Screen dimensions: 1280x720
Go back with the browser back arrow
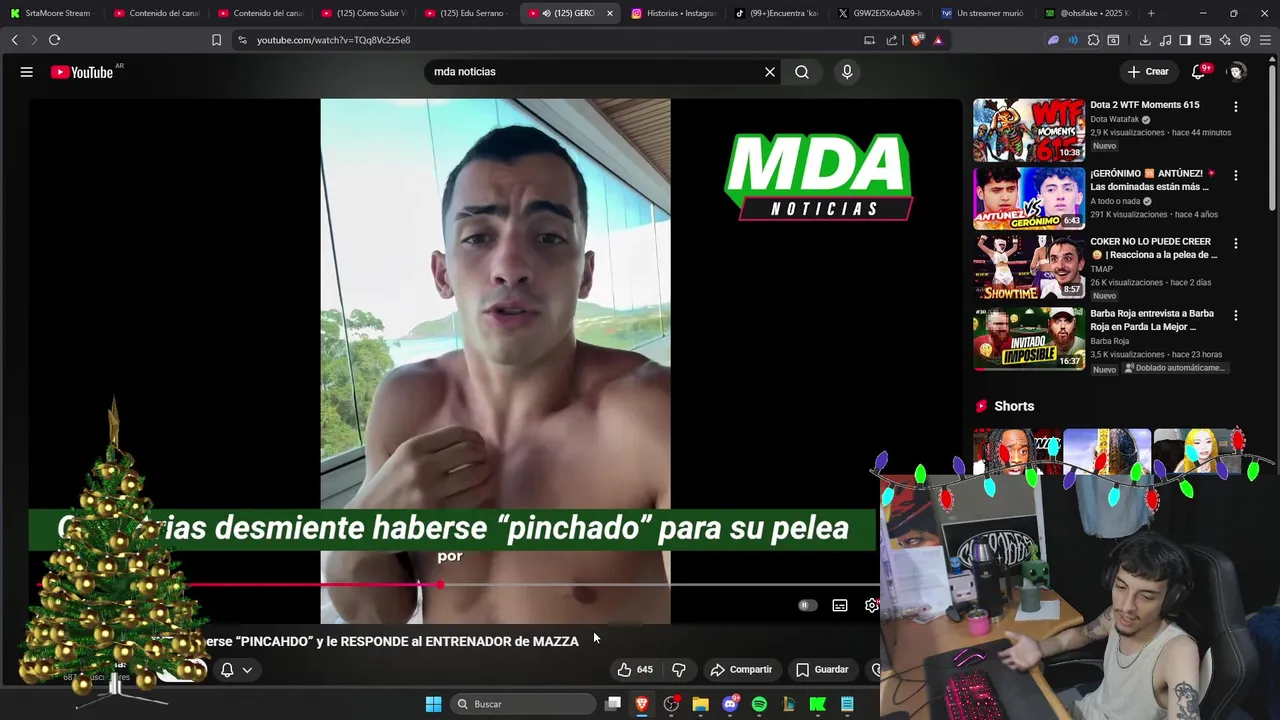pos(15,40)
